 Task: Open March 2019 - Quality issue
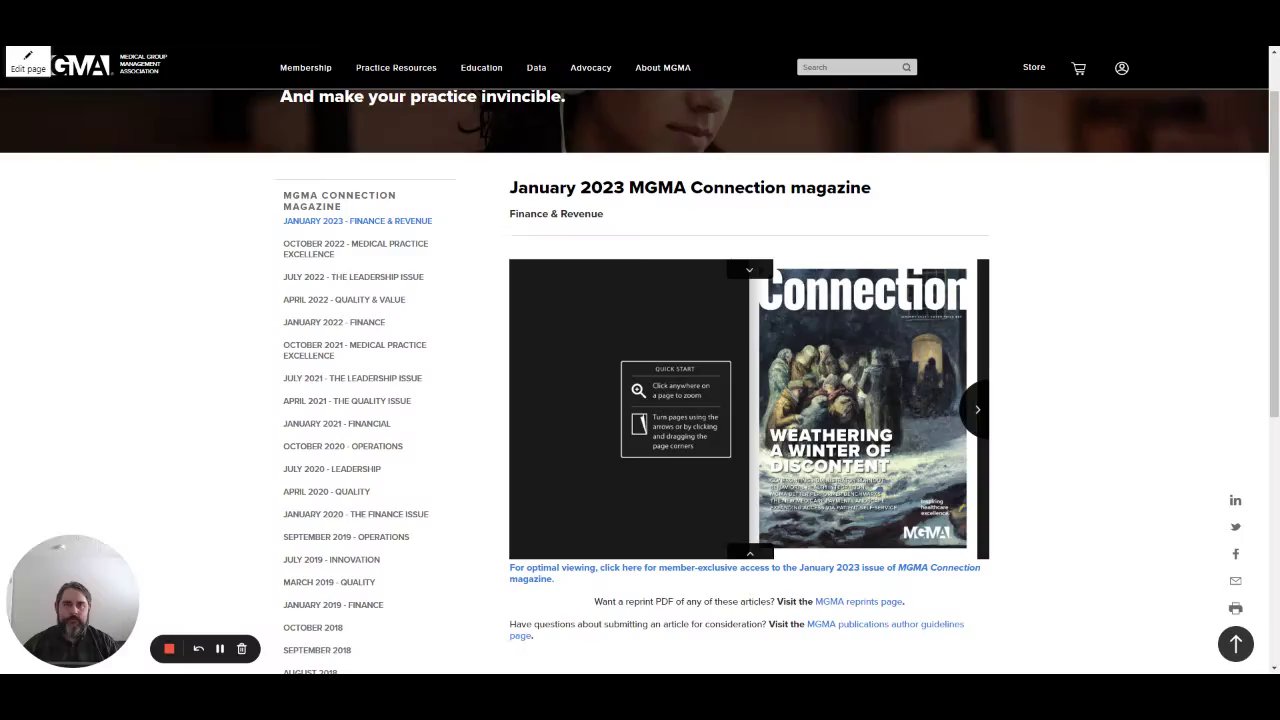tap(329, 582)
